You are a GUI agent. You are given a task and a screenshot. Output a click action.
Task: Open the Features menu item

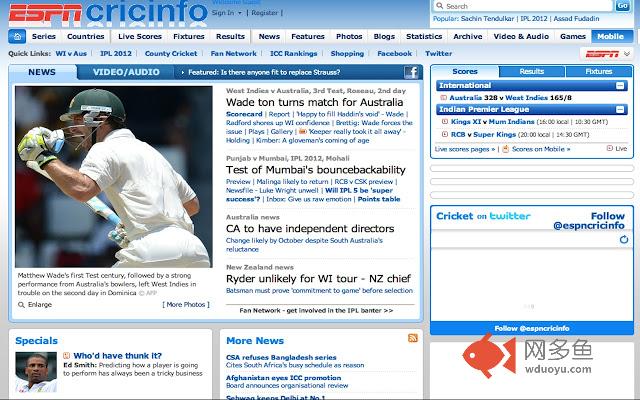click(308, 36)
